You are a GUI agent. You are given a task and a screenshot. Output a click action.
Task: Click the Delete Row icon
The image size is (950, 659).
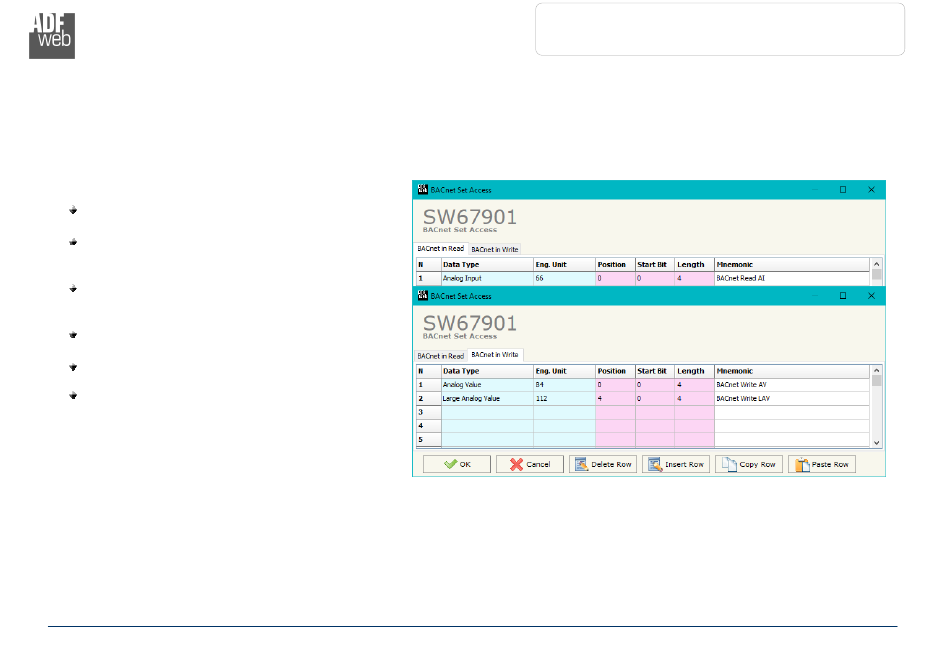click(x=581, y=464)
